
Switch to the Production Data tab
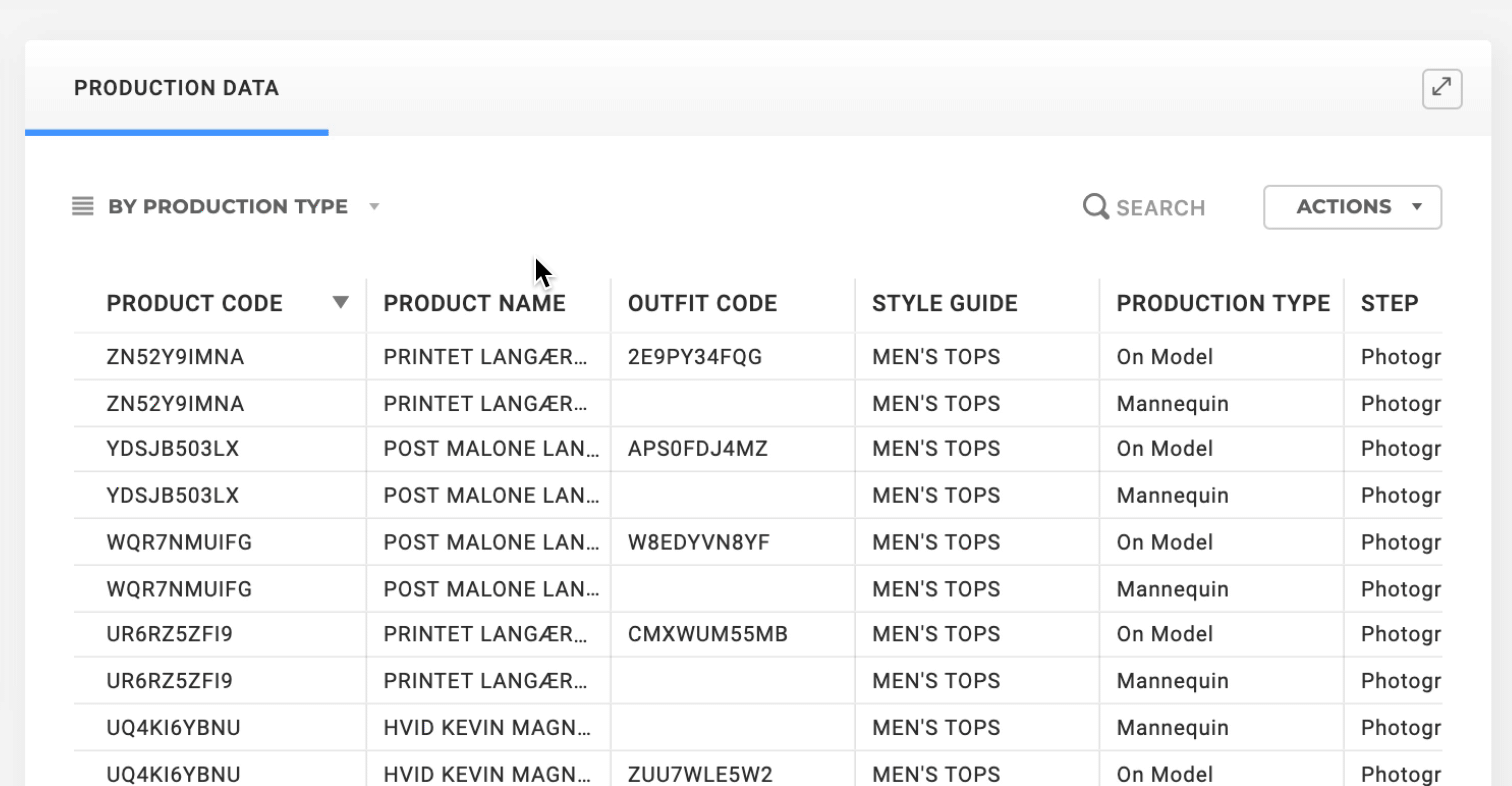click(x=176, y=89)
